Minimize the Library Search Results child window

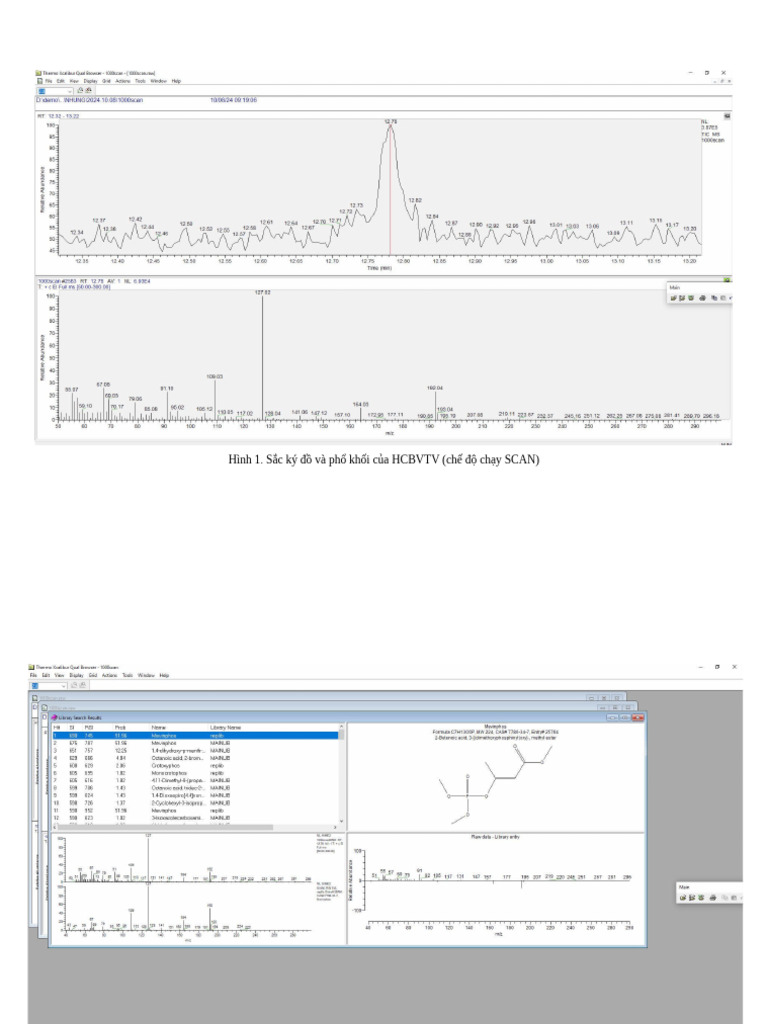tap(613, 718)
